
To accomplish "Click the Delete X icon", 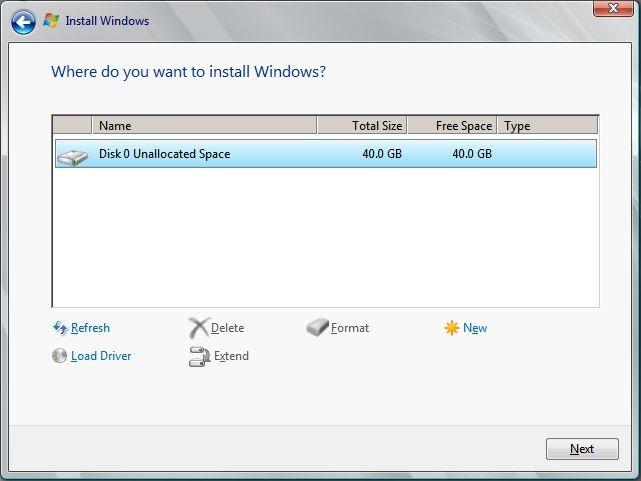I will (x=199, y=328).
